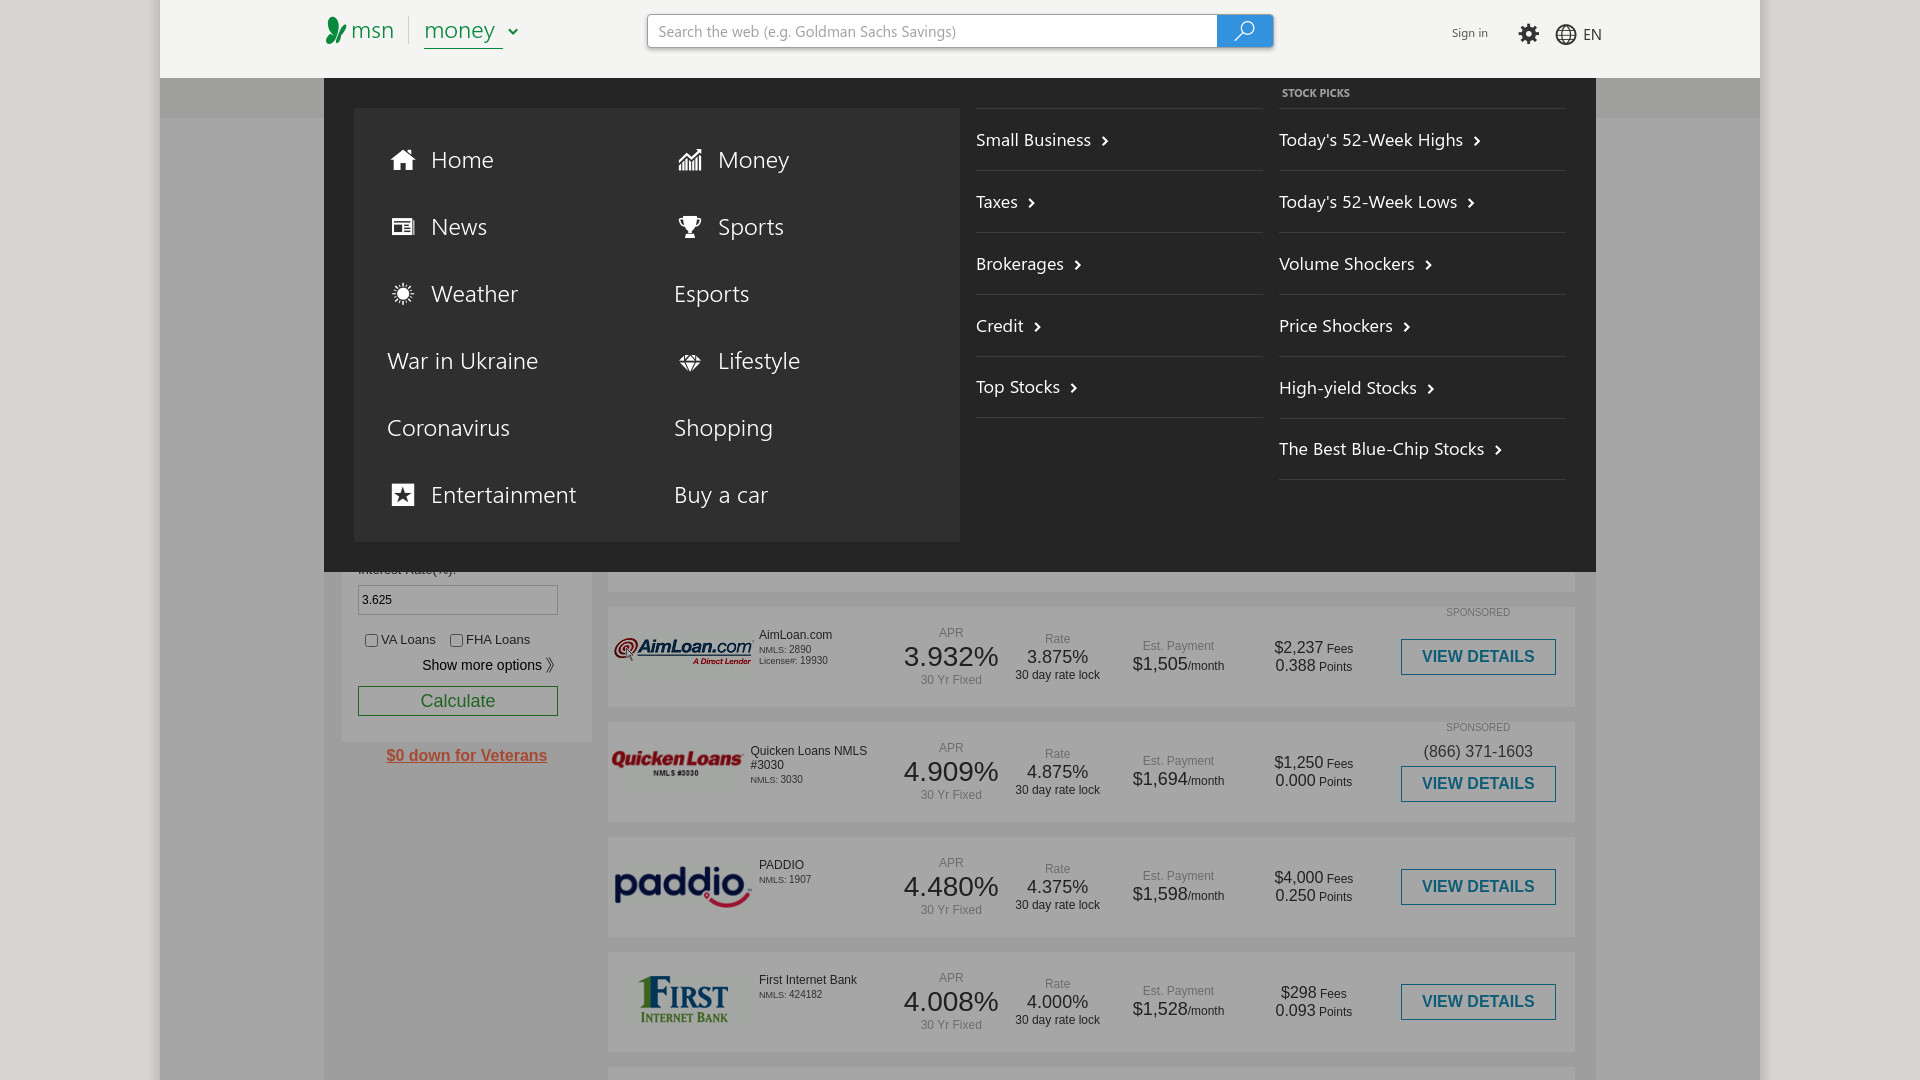Click the News newspaper icon
This screenshot has height=1080, width=1920.
coord(403,227)
